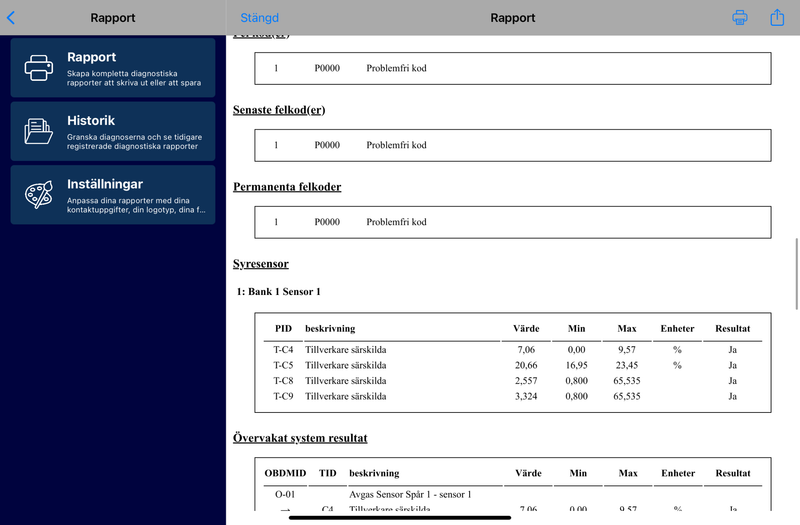The width and height of the screenshot is (800, 525).
Task: Click the T-C9 PID cell
Action: tap(283, 396)
